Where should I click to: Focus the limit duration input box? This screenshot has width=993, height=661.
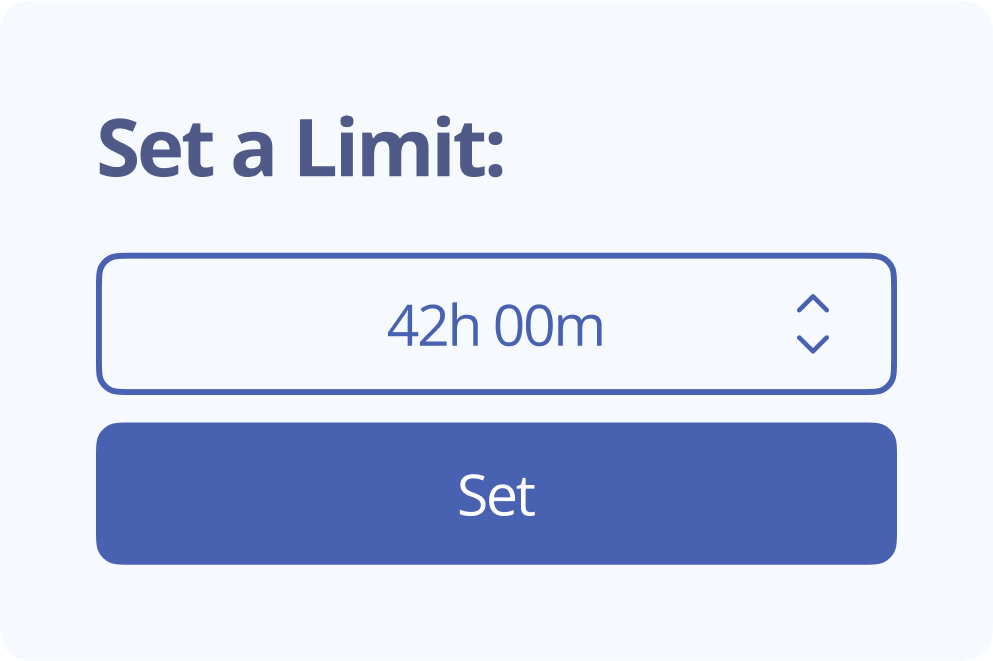pos(496,324)
